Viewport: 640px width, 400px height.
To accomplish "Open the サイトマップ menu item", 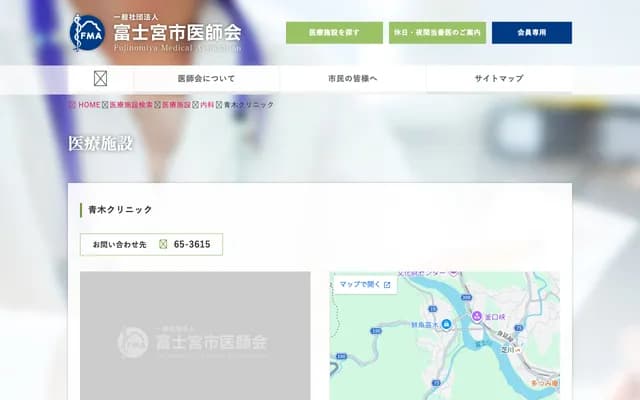I will pos(499,78).
